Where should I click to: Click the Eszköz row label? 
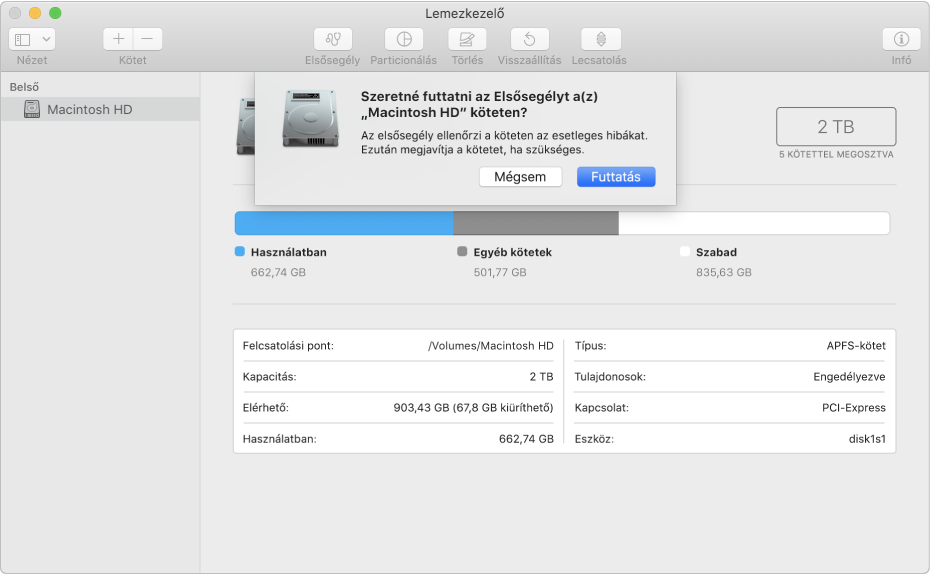point(594,439)
